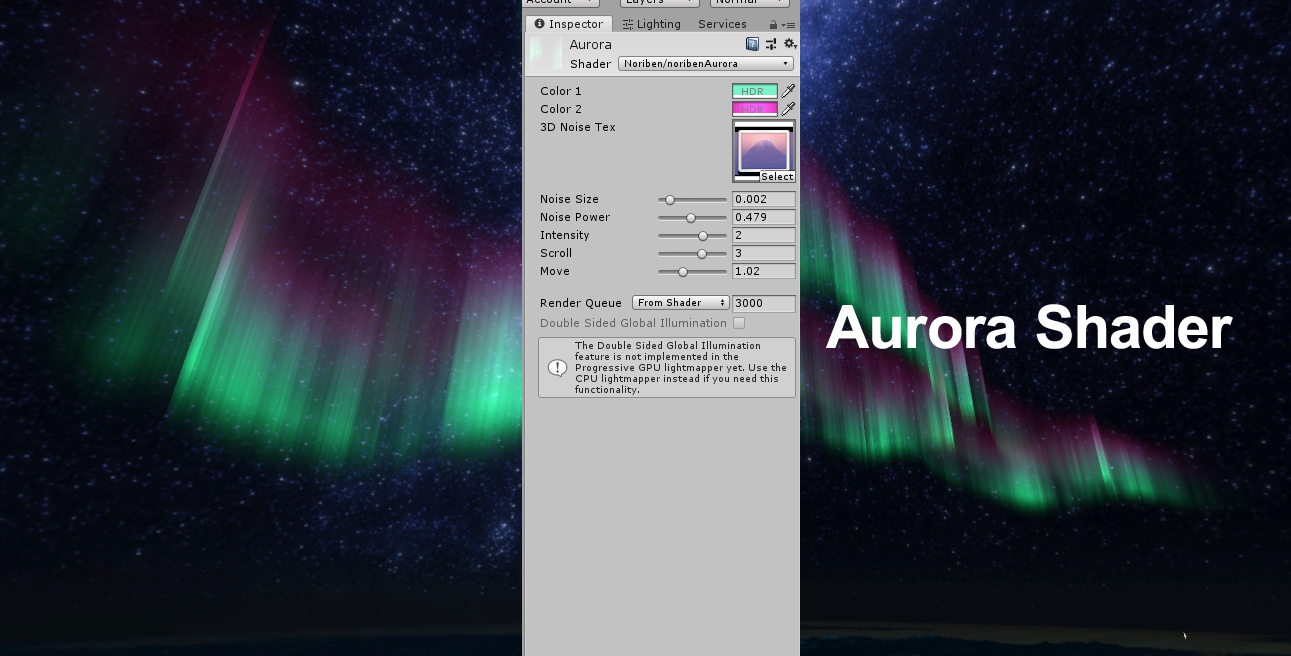Click the Aurora material preview thumbnail
The height and width of the screenshot is (656, 1291).
pos(545,51)
